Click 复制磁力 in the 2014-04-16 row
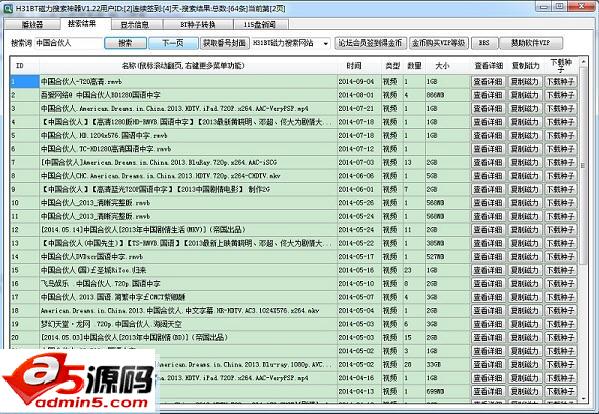This screenshot has height=414, width=599. point(525,378)
